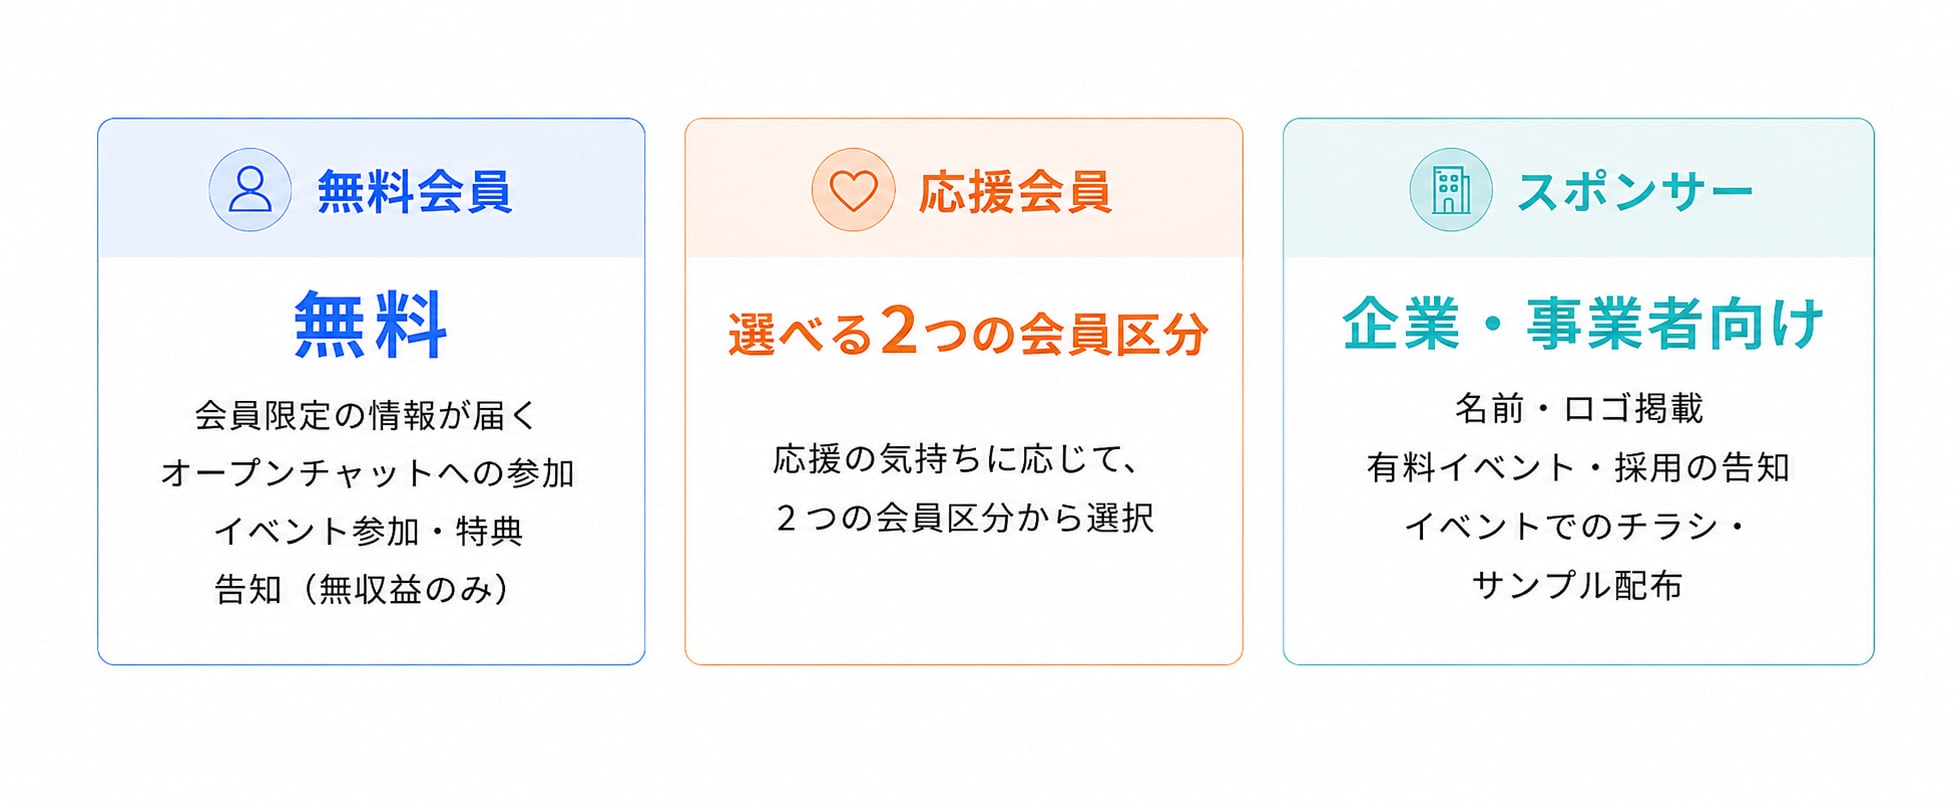Click the heart icon for 応援会員
Viewport: 1956px width, 804px height.
pos(853,190)
